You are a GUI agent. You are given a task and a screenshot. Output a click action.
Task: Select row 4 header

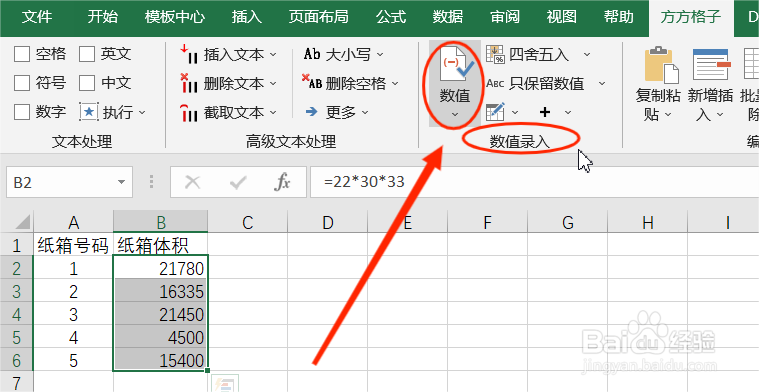[16, 315]
